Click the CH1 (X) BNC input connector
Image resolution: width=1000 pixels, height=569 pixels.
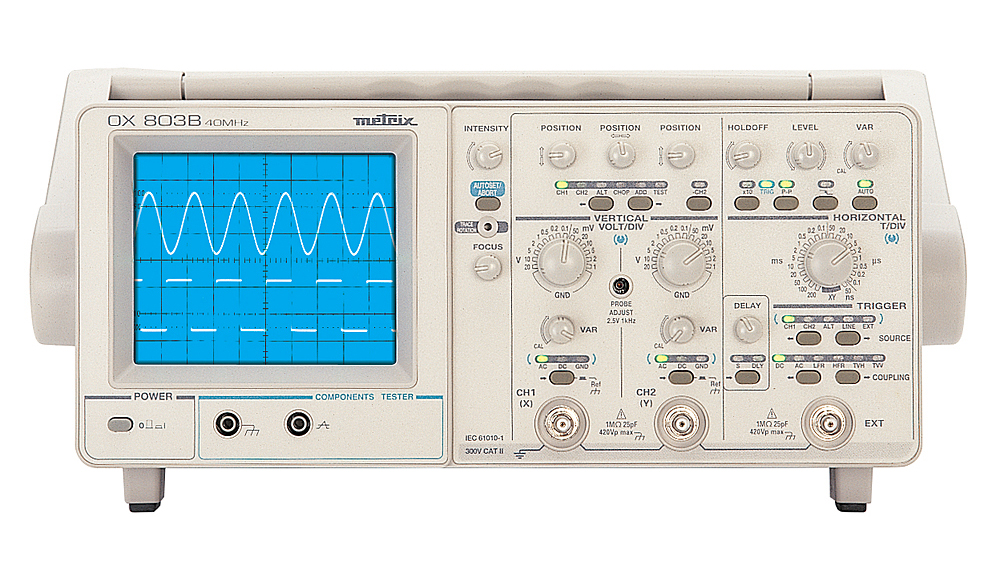click(x=562, y=423)
